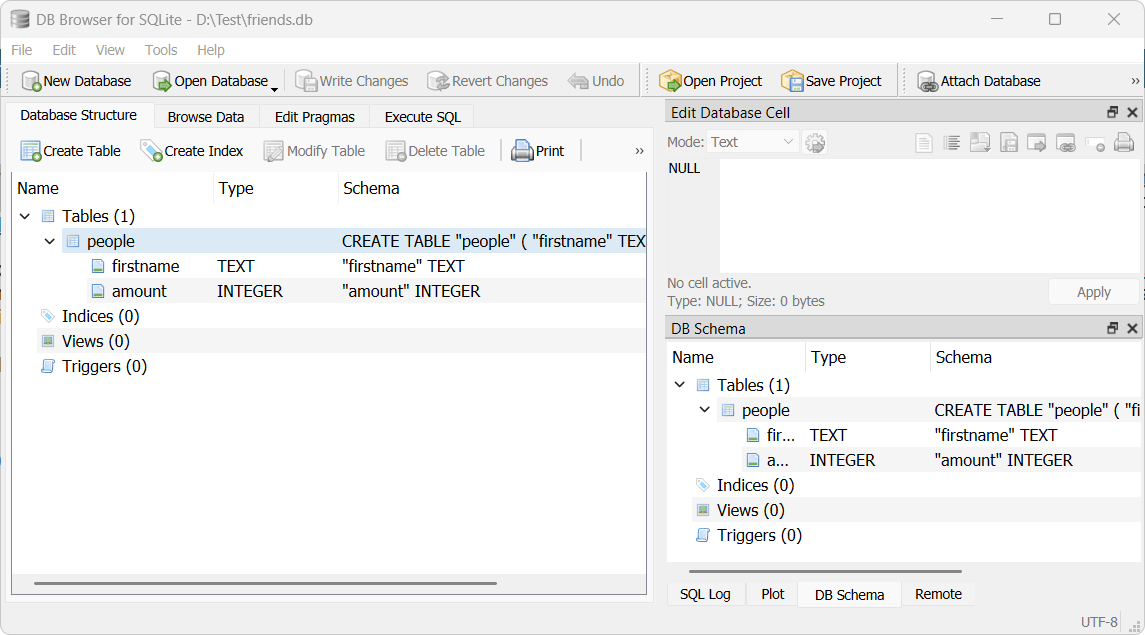
Task: Click the Save Project toolbar button
Action: tap(832, 81)
